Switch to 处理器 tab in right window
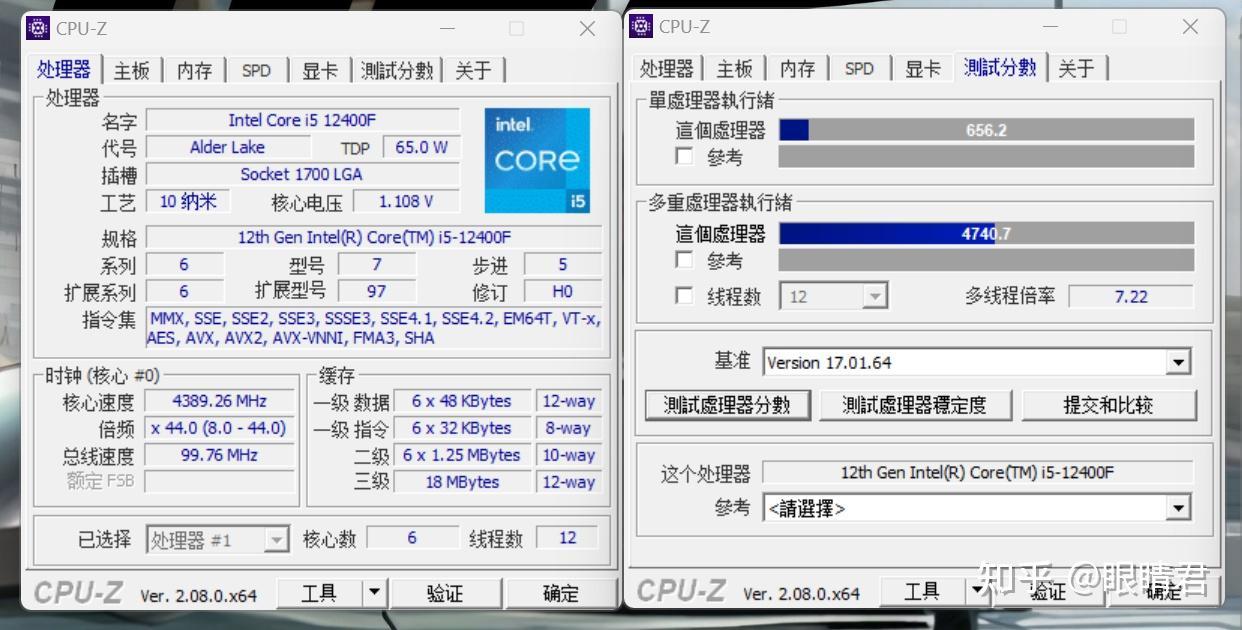The width and height of the screenshot is (1242, 630). point(666,68)
